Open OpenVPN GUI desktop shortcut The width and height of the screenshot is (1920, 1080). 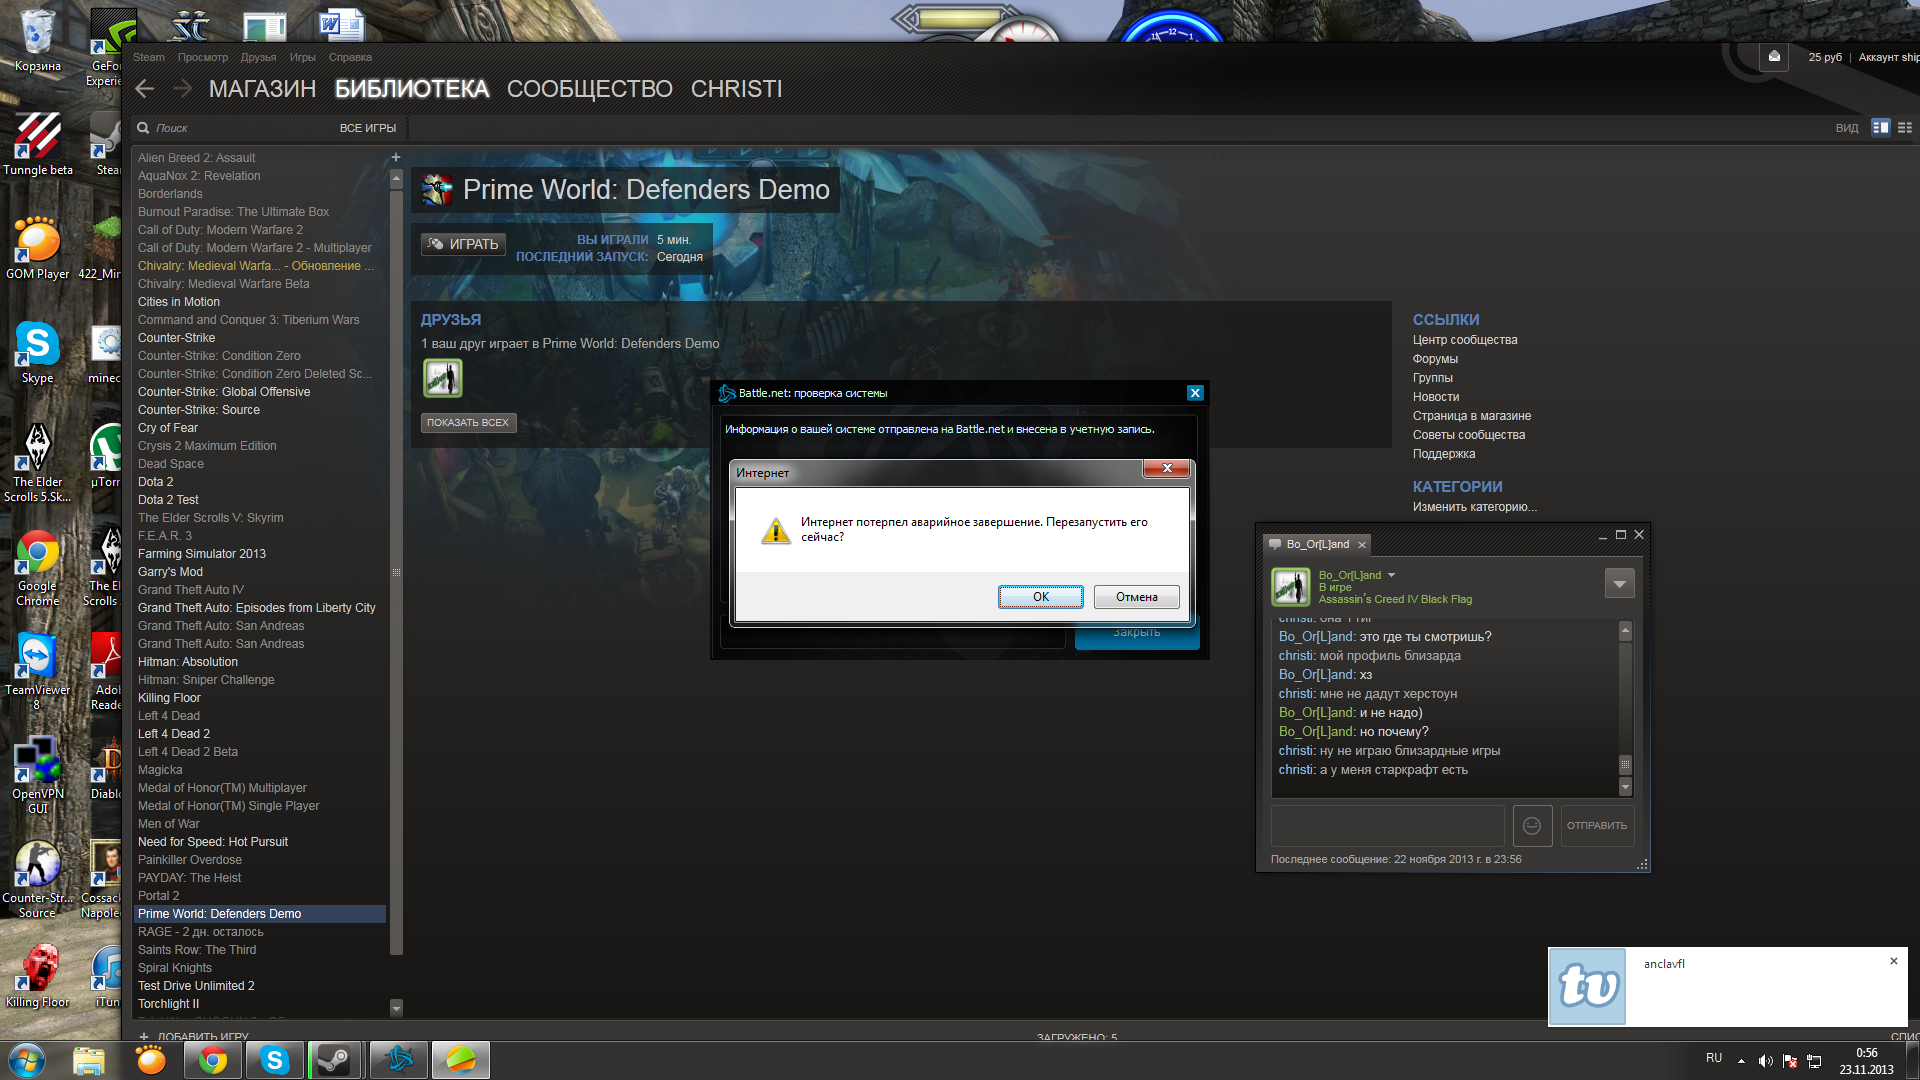coord(37,775)
